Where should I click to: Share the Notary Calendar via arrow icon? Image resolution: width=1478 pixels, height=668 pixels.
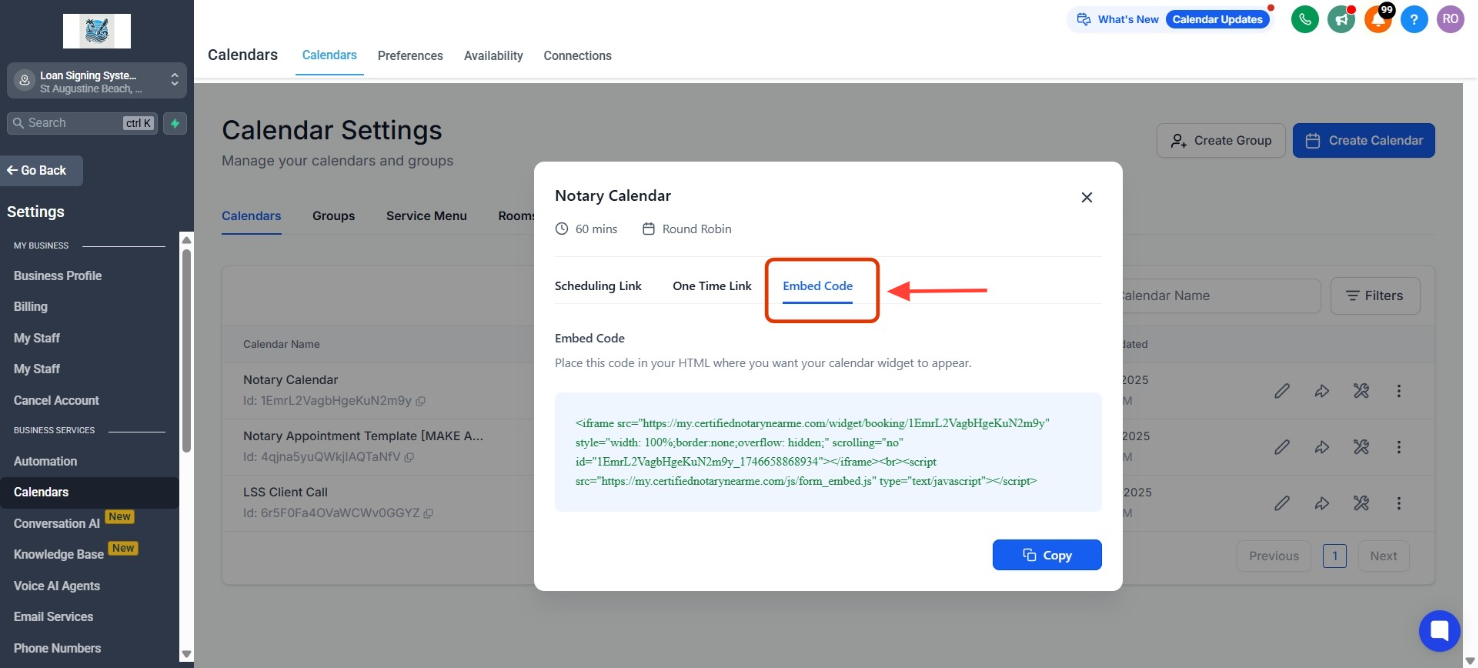tap(1322, 391)
